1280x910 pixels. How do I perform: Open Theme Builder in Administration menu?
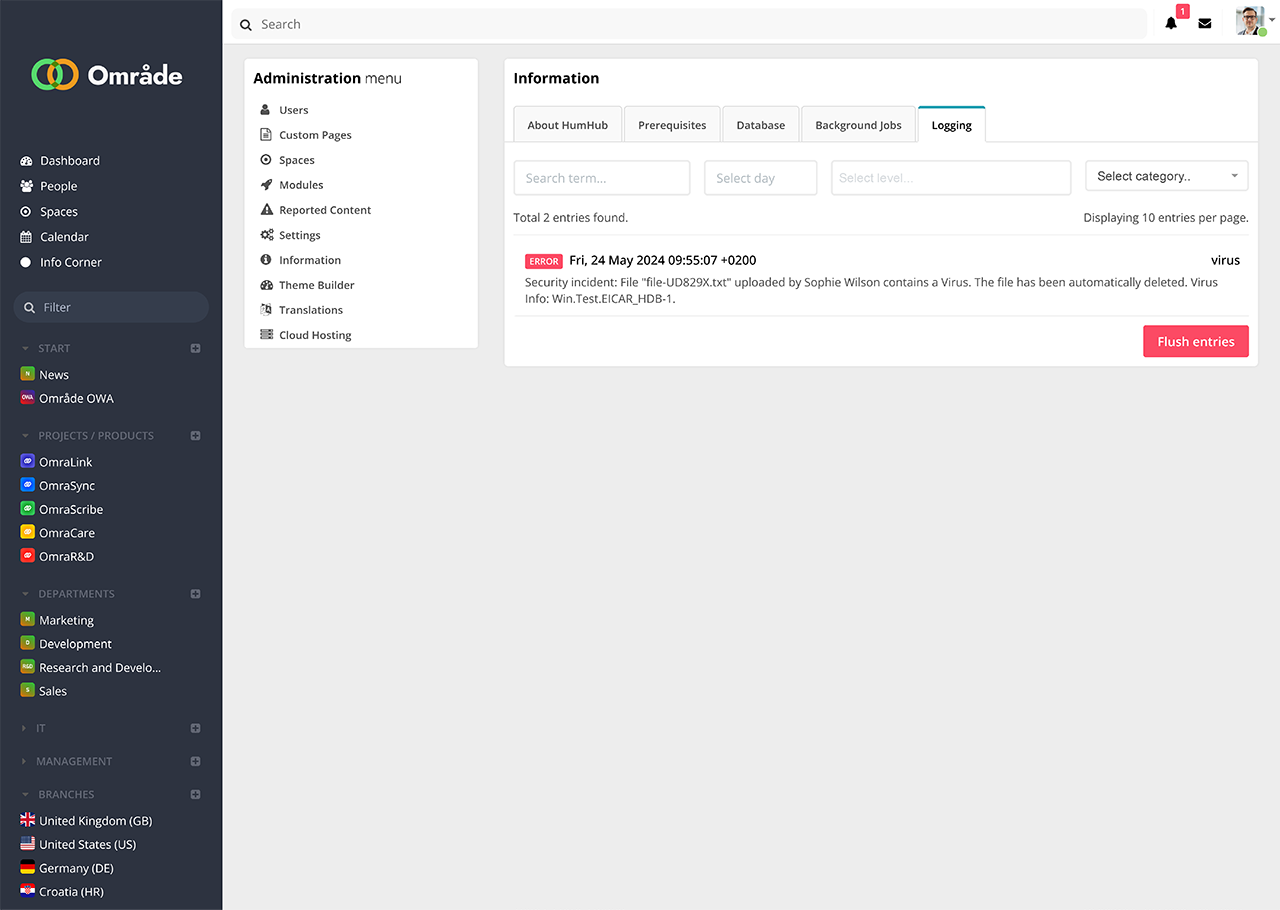pos(316,285)
